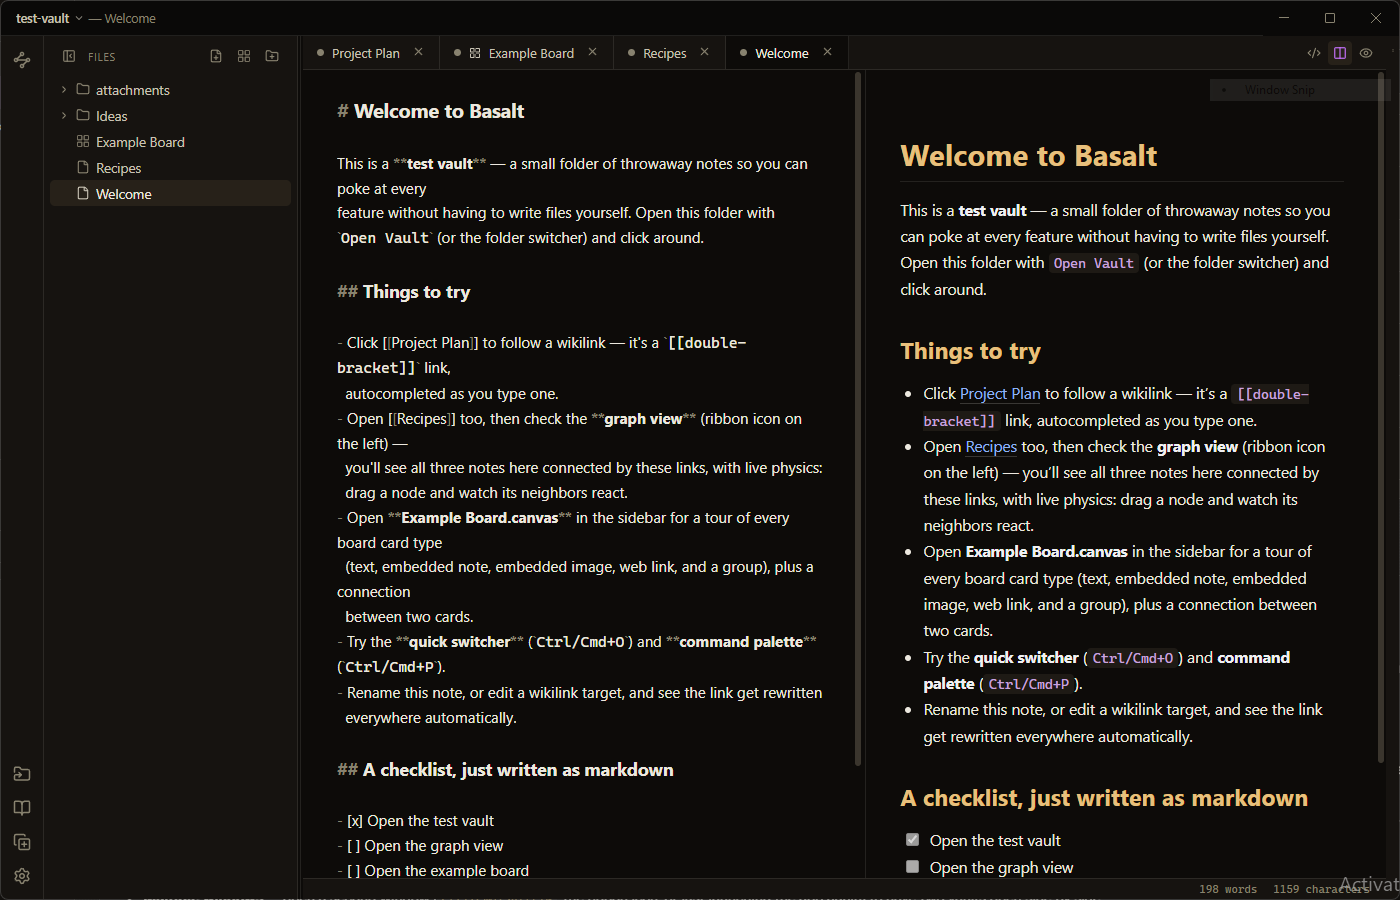
Task: Click the canvas icon beside Example Board file
Action: click(x=83, y=141)
